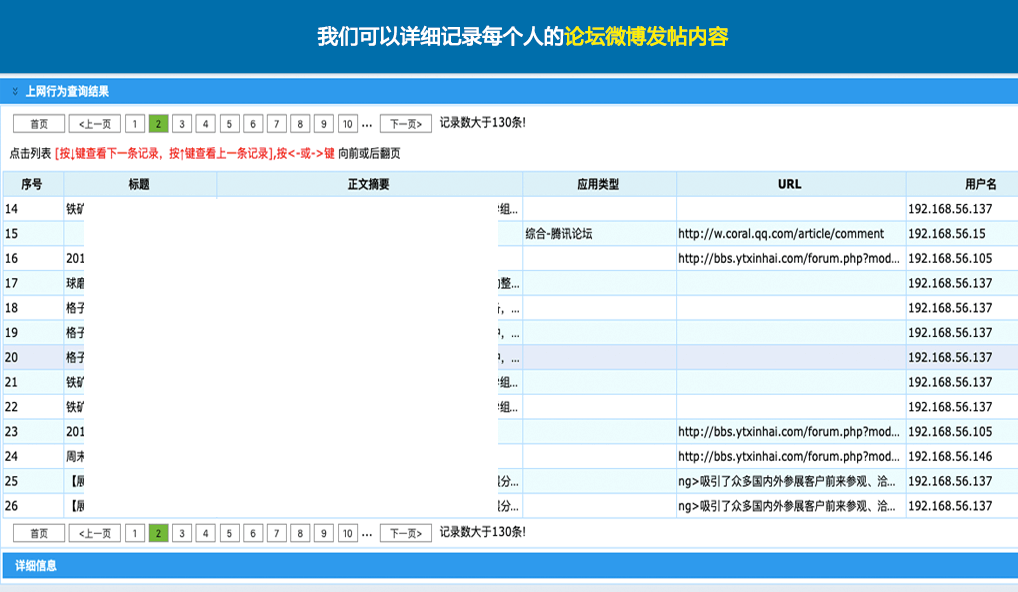Click bottom 首页 pagination button

39,533
